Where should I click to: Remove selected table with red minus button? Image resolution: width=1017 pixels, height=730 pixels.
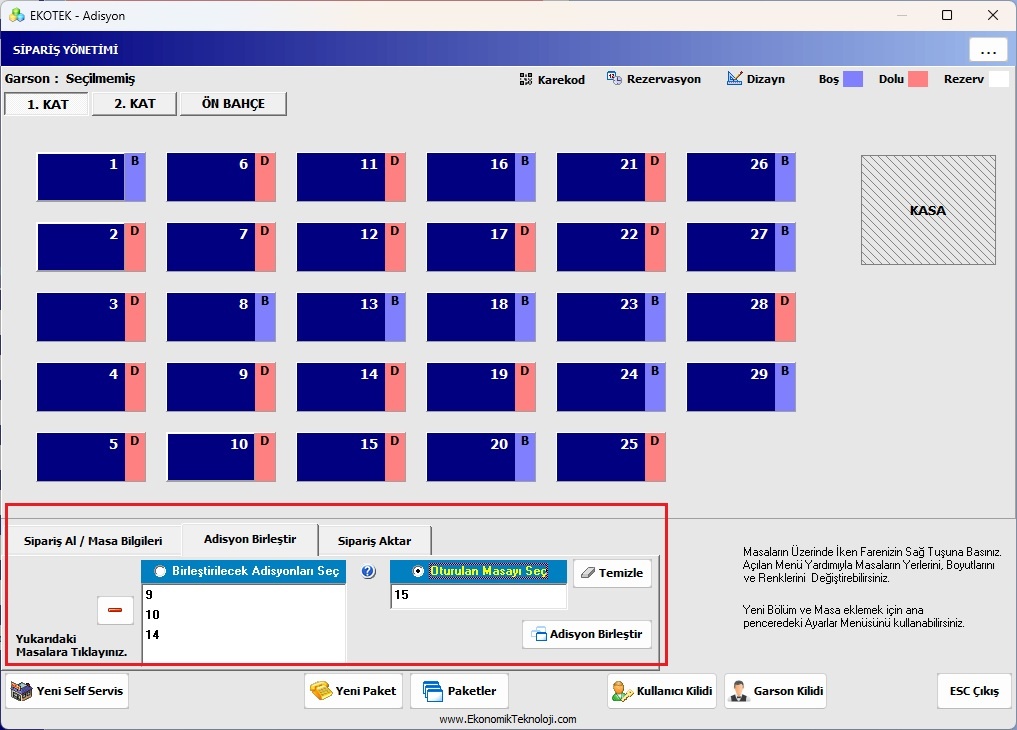115,610
